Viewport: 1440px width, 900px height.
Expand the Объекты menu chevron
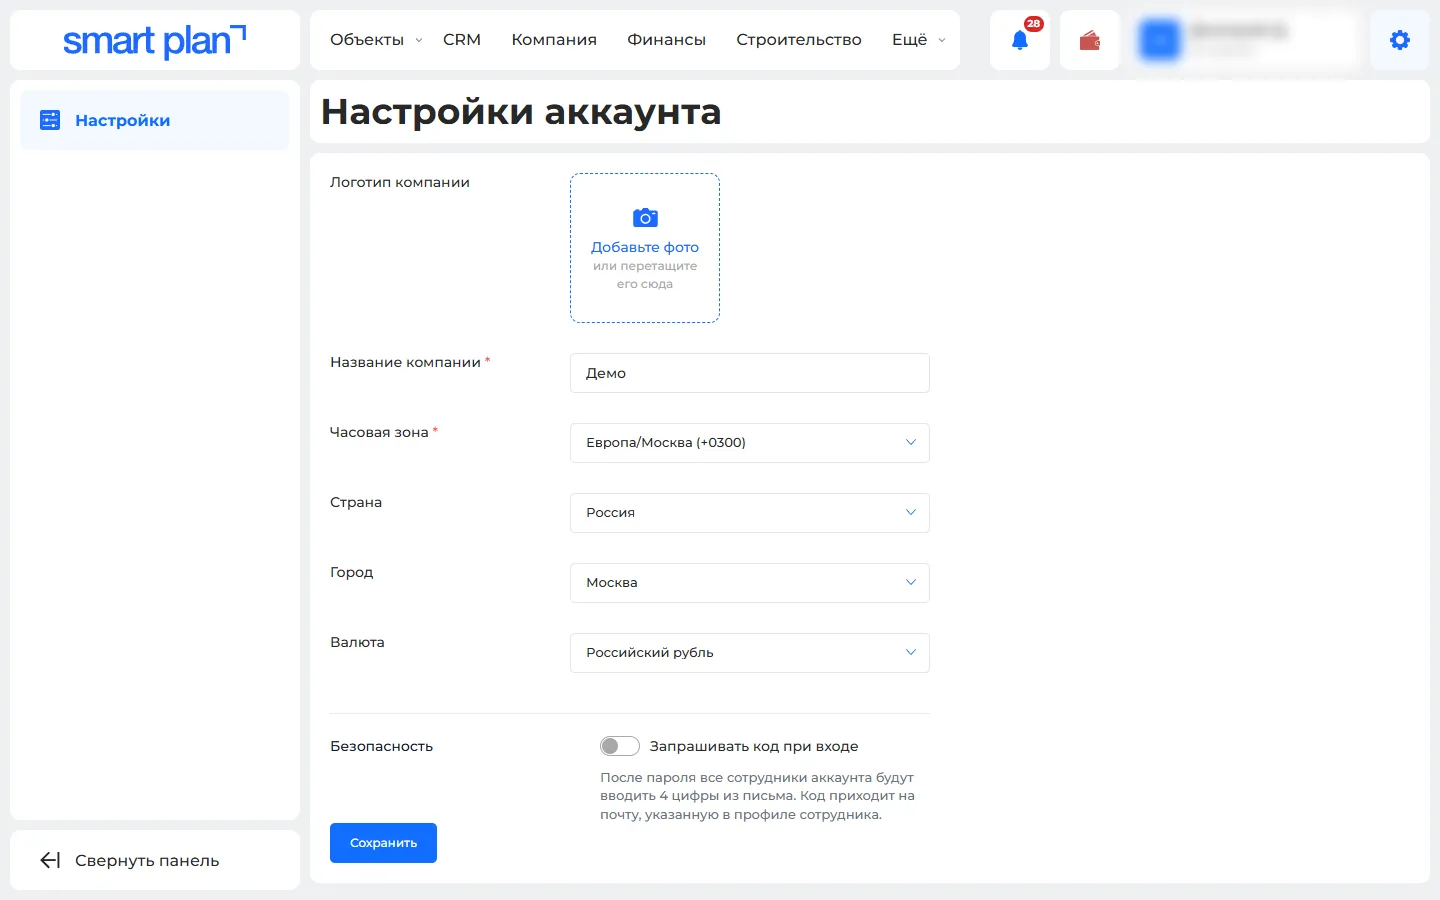click(419, 41)
